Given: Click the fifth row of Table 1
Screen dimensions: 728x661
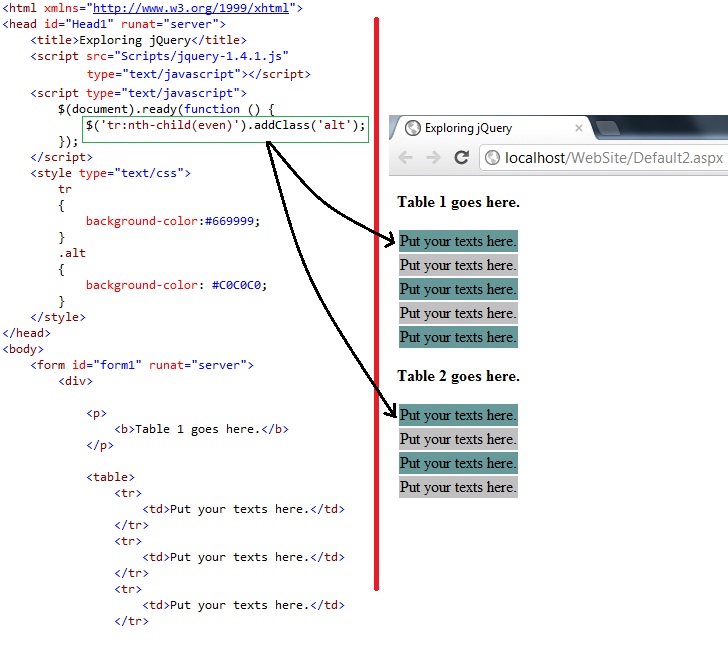Looking at the screenshot, I should 458,337.
